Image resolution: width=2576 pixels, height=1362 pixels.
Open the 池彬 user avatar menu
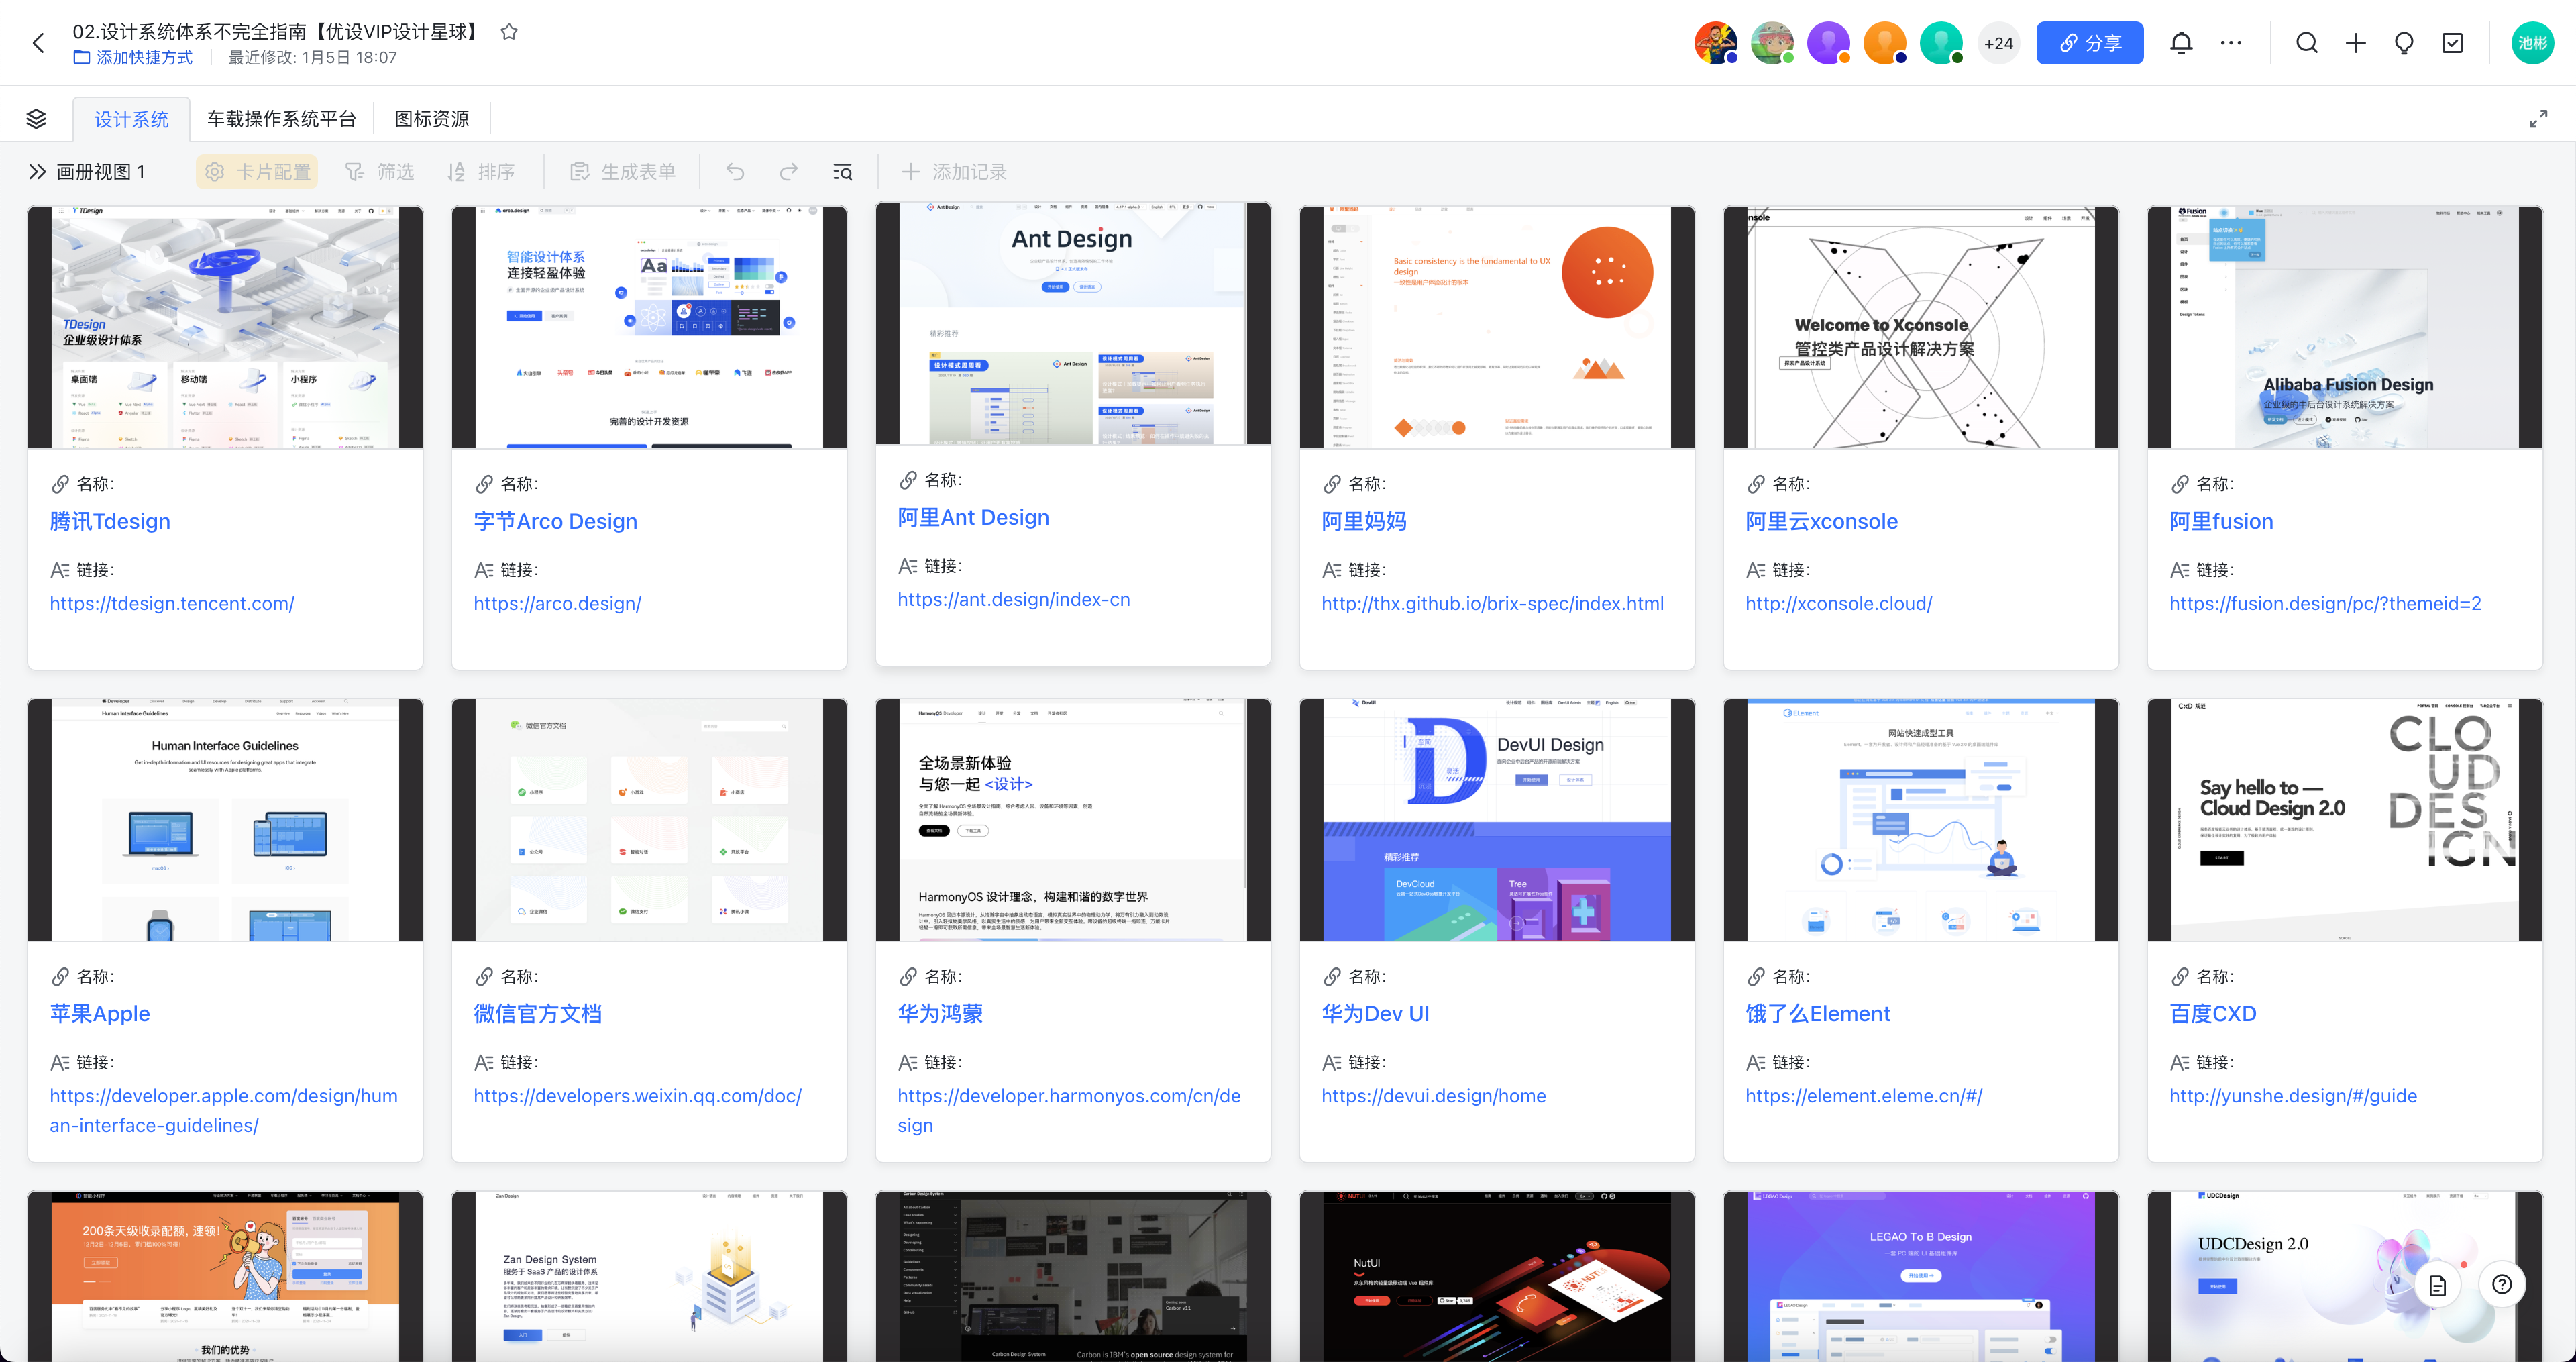(x=2532, y=43)
